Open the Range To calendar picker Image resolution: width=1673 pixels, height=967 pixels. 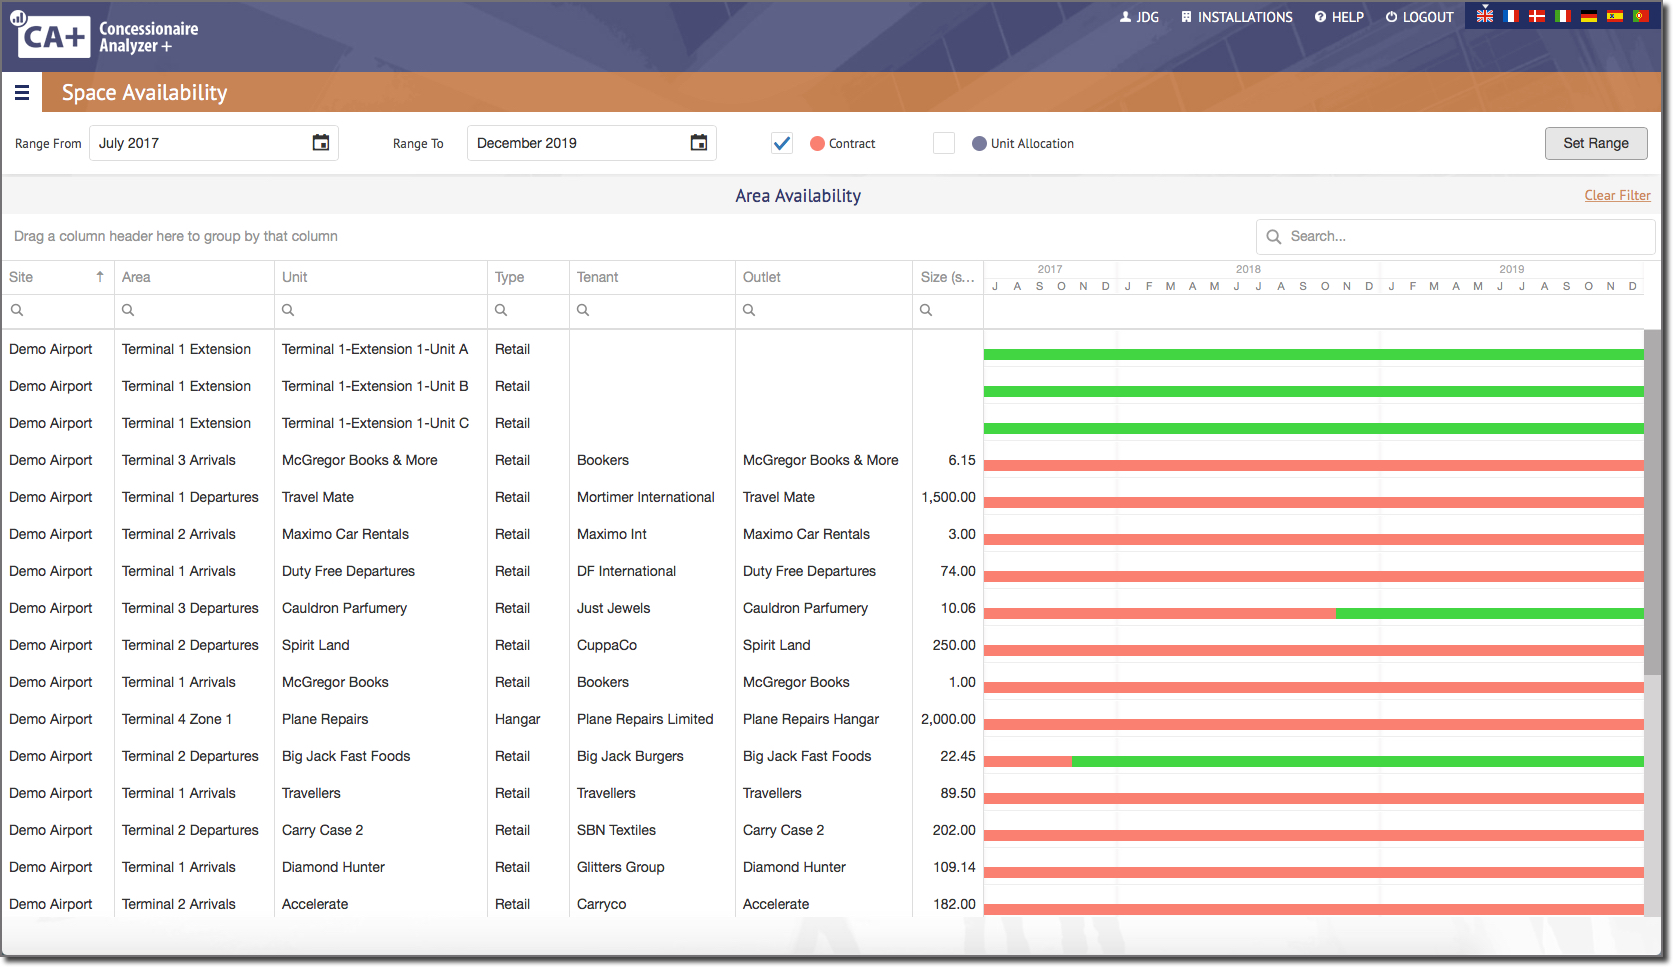coord(697,143)
